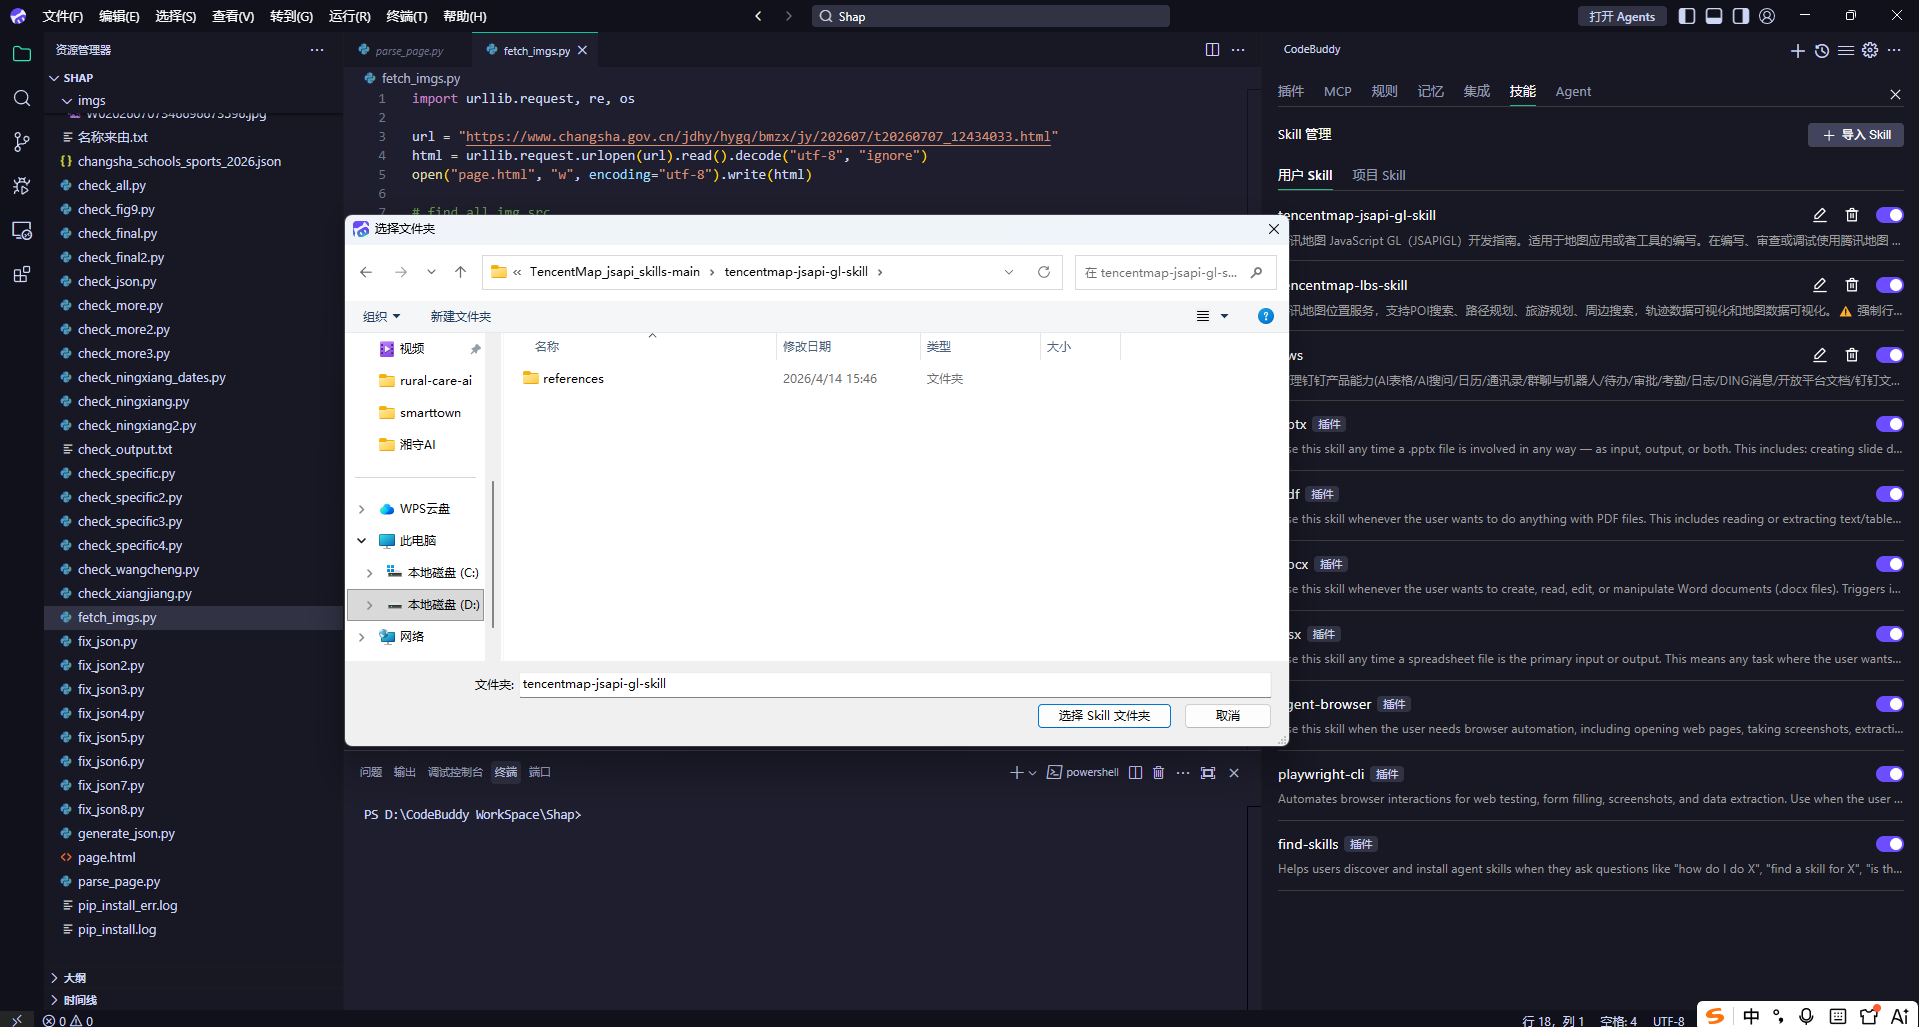
Task: Click the Shap title bar search box
Action: (x=990, y=16)
